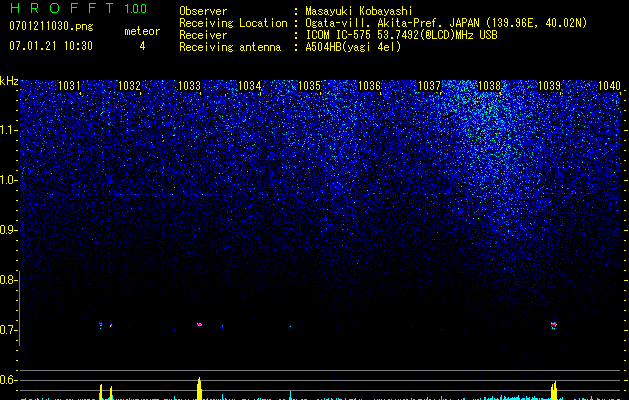This screenshot has width=629, height=400.
Task: Click the 1.0 kHz frequency tick
Action: [9, 180]
